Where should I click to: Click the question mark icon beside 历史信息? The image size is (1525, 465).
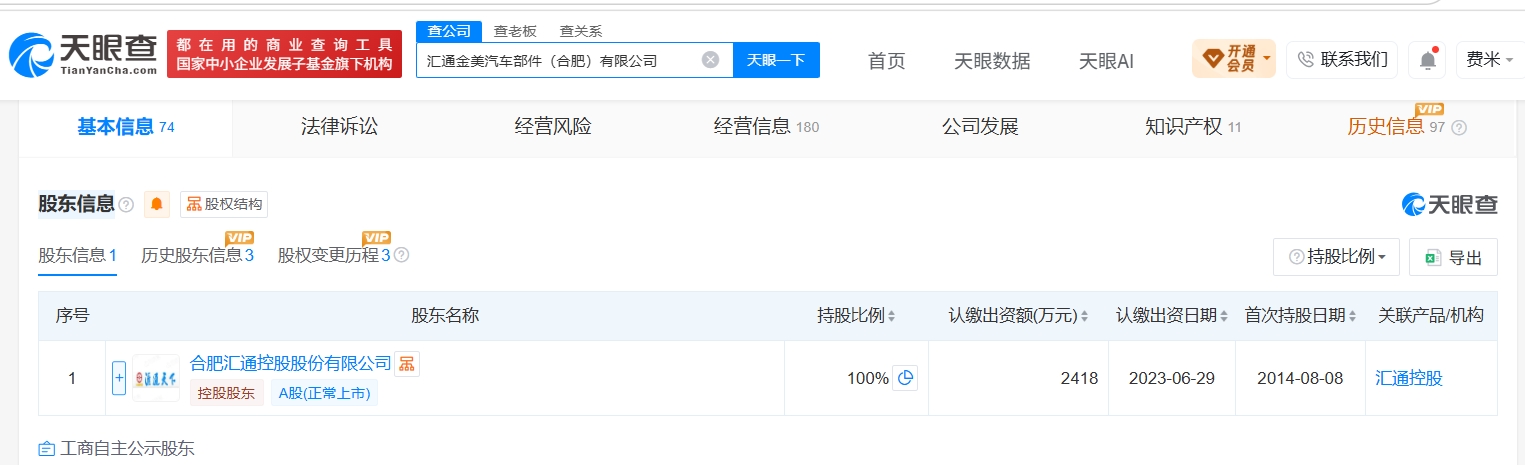pyautogui.click(x=1459, y=128)
